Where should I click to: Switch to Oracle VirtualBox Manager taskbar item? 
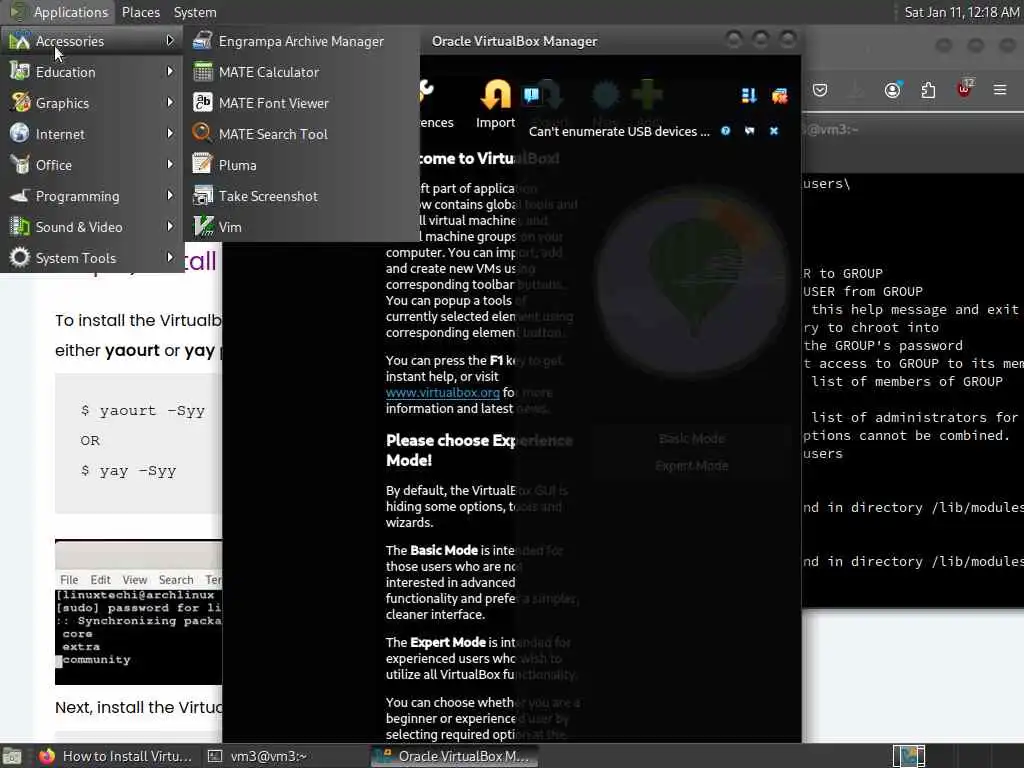pyautogui.click(x=455, y=756)
